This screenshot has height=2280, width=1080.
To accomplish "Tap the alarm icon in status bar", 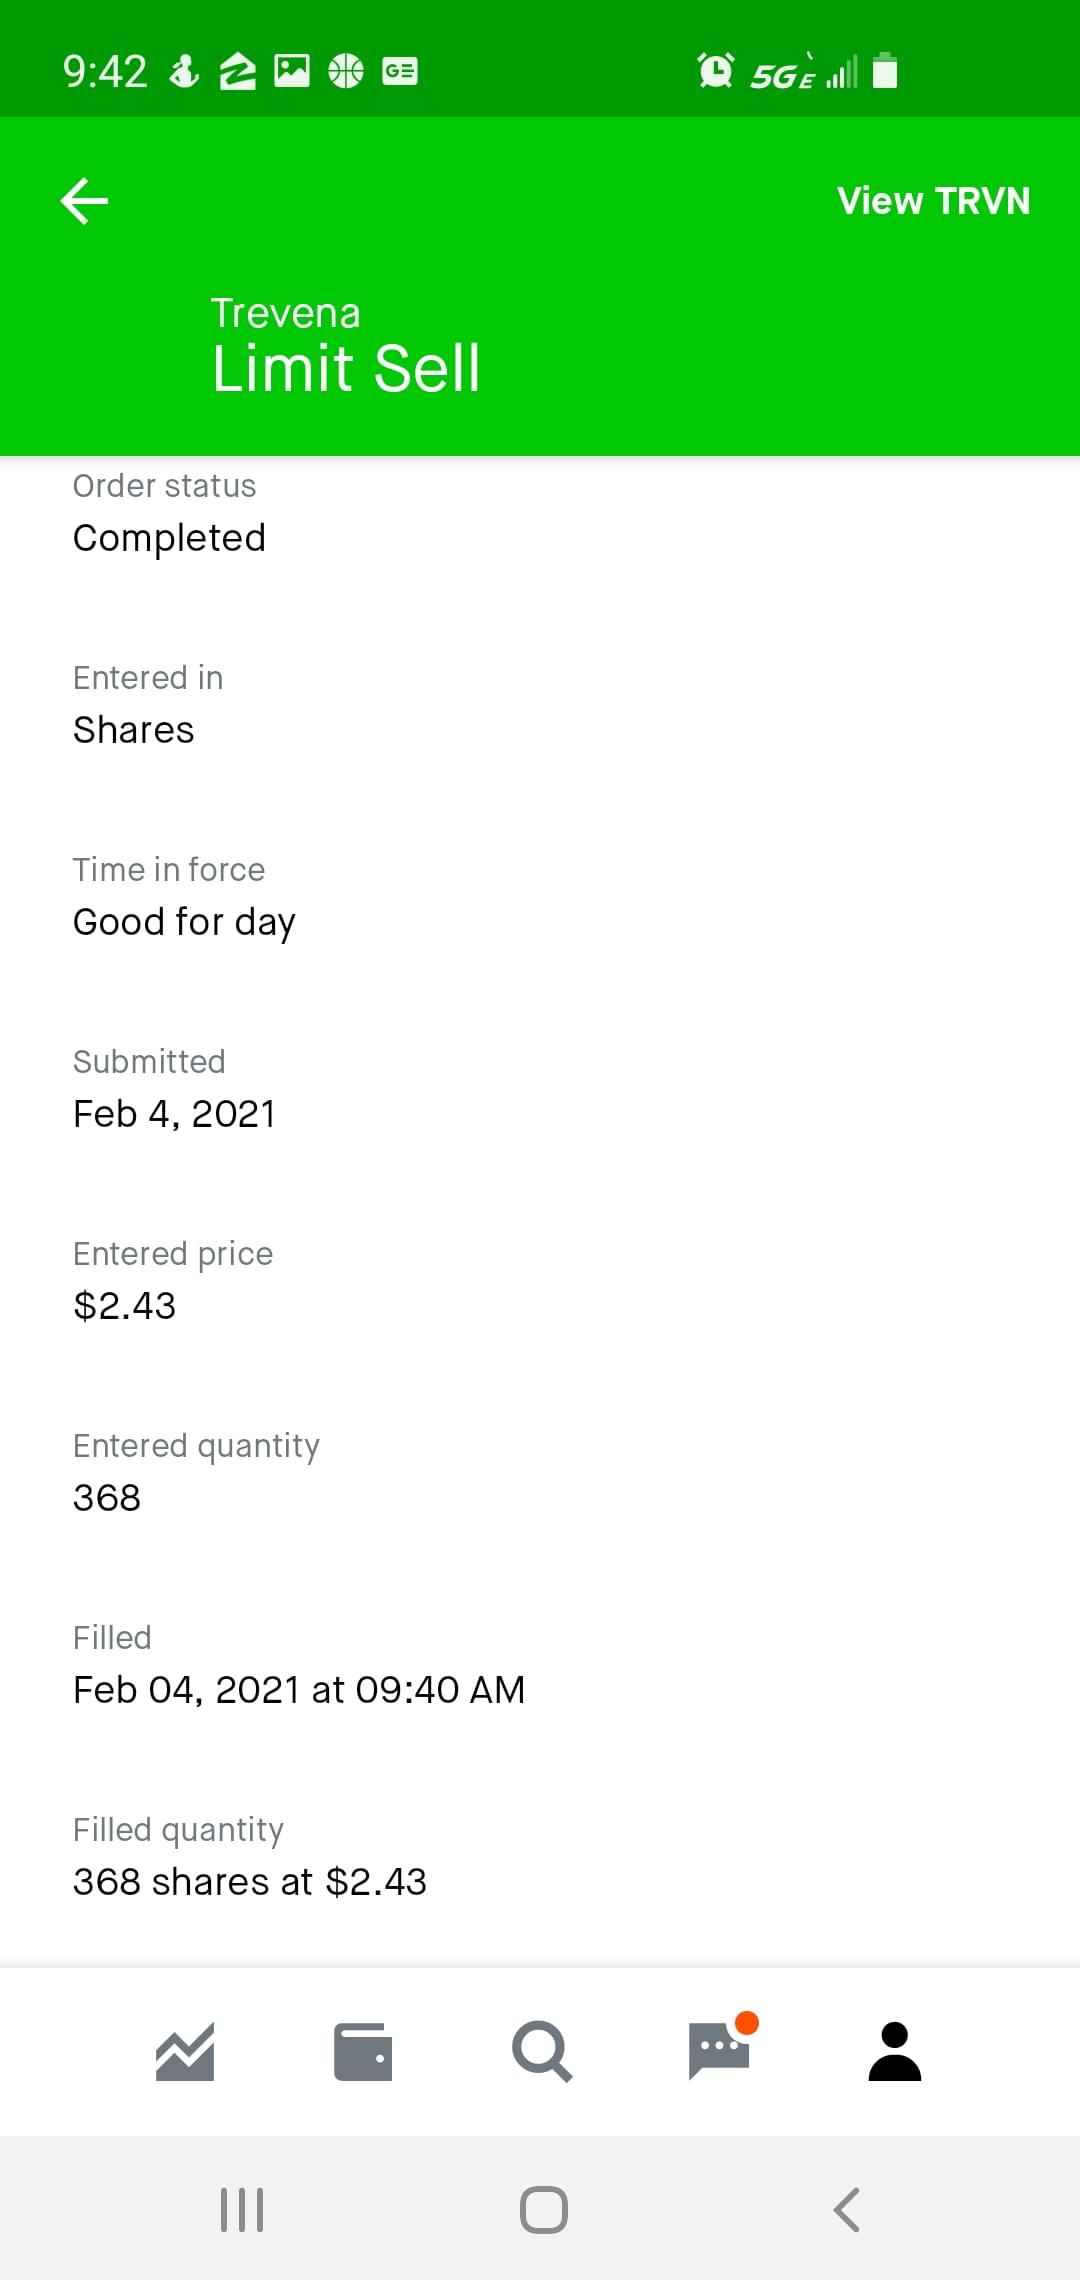I will (x=716, y=71).
